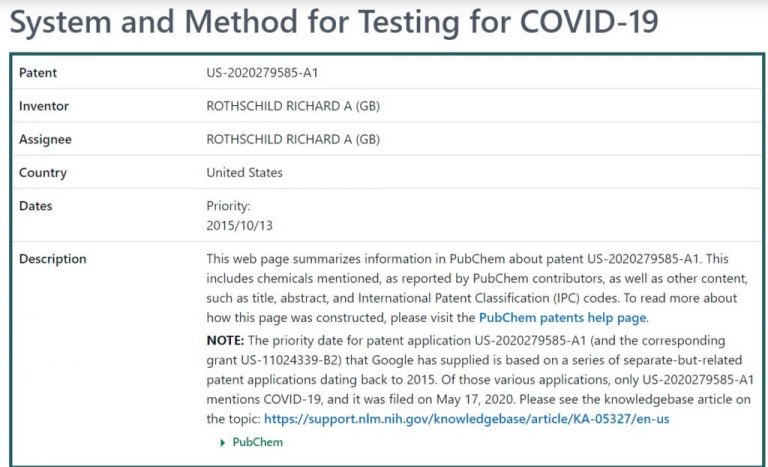
Task: Select the priority date 2015/10/13
Action: click(239, 225)
